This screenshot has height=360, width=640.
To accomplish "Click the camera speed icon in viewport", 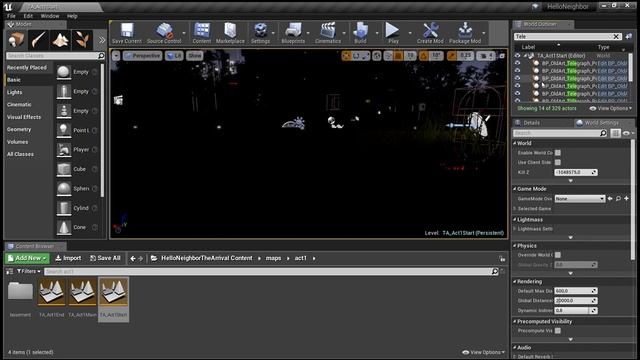I will click(x=485, y=56).
